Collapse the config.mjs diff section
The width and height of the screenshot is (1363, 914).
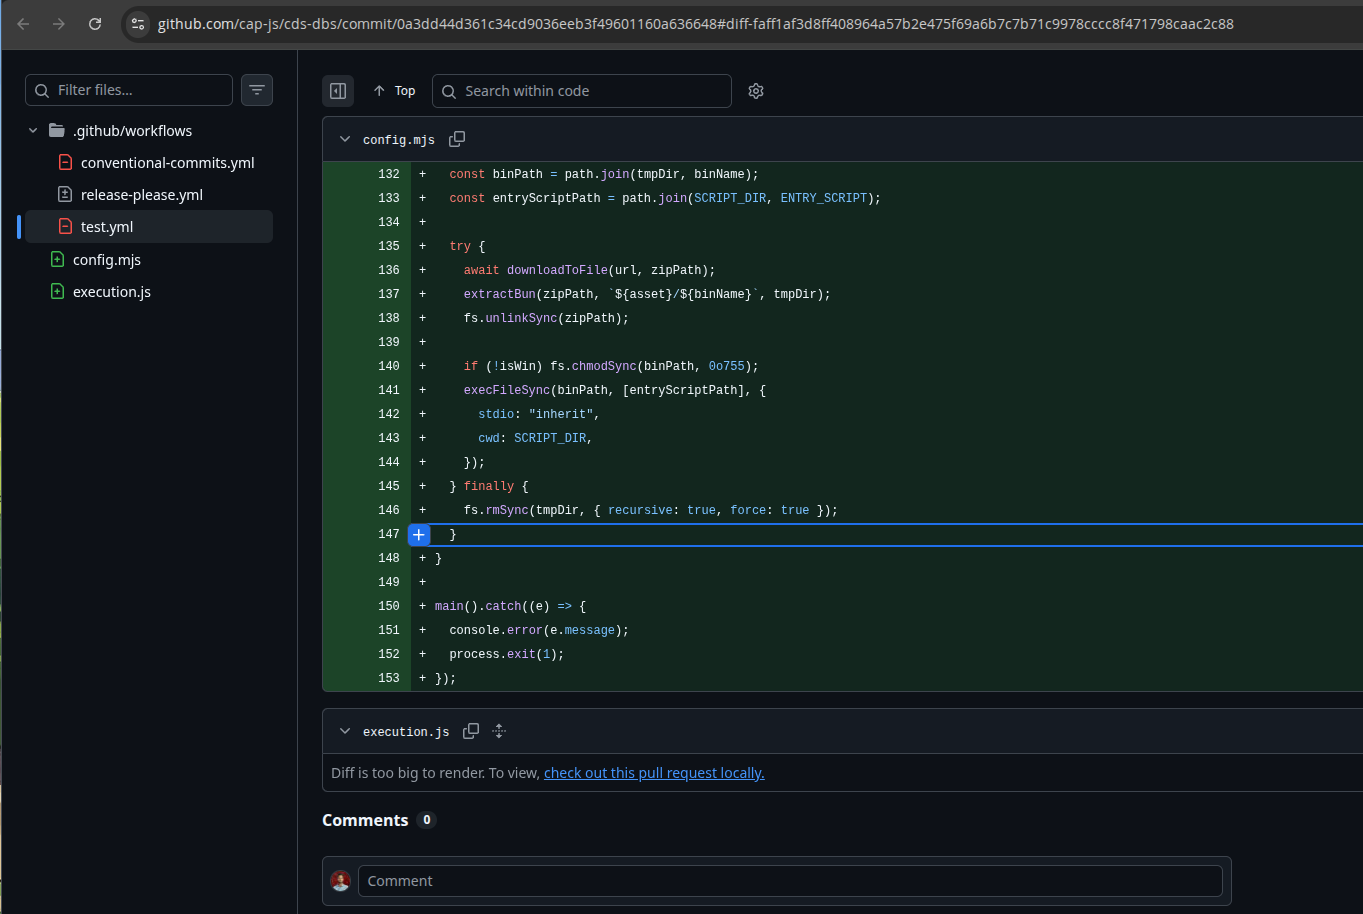(344, 139)
